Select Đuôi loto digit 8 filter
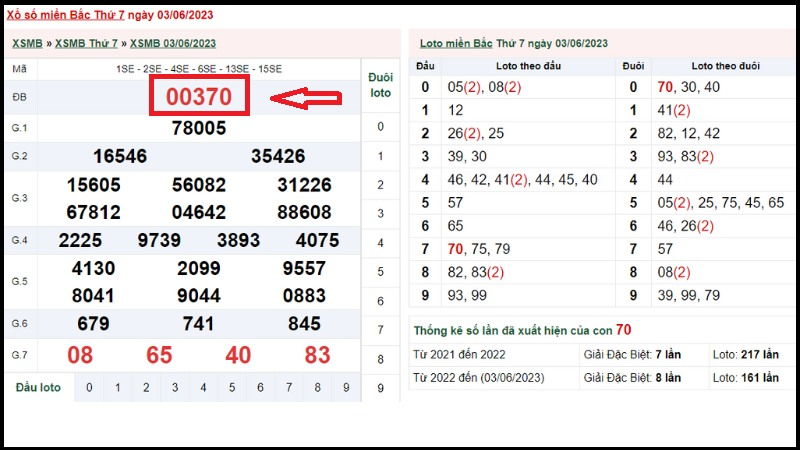The image size is (800, 450). pos(381,359)
